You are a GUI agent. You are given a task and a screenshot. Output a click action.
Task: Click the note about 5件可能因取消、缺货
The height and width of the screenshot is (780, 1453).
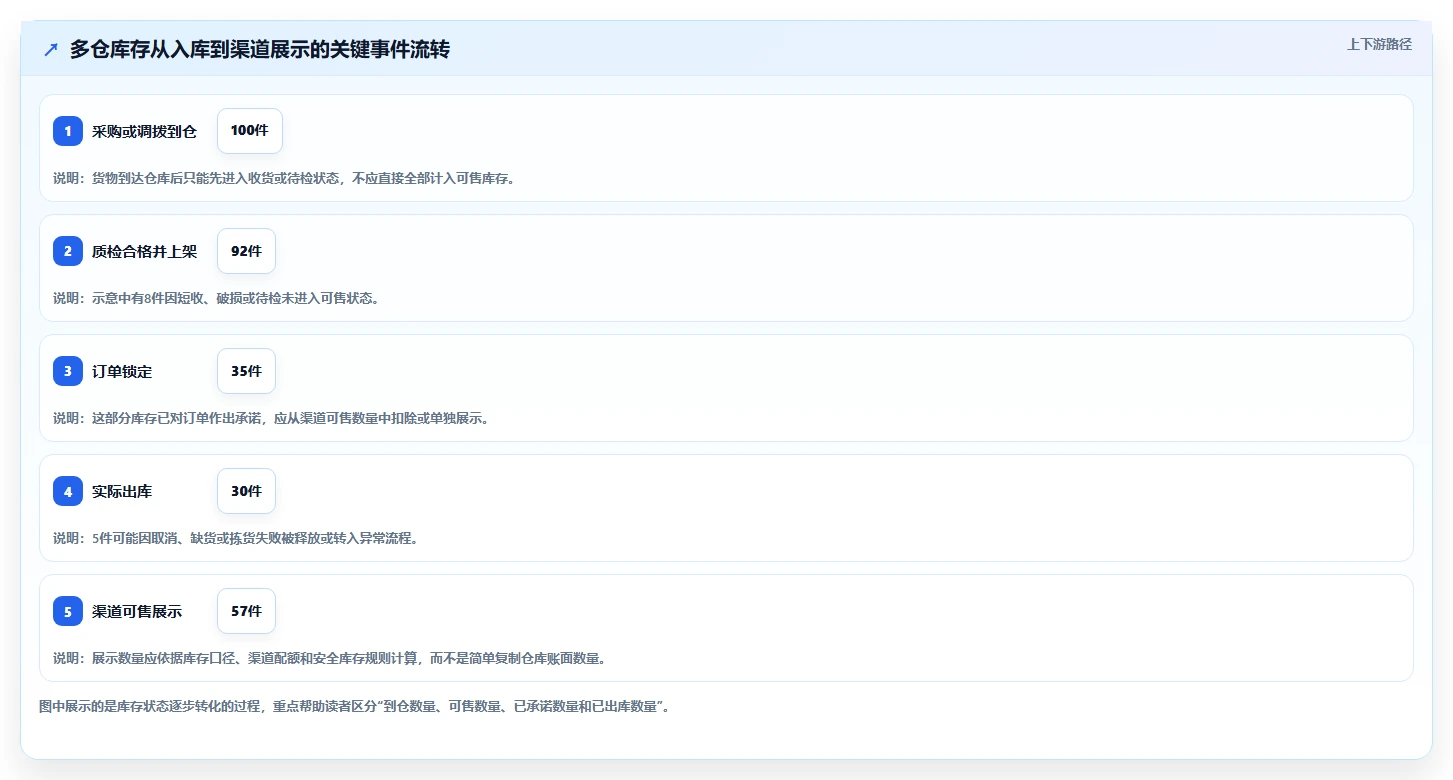[235, 538]
